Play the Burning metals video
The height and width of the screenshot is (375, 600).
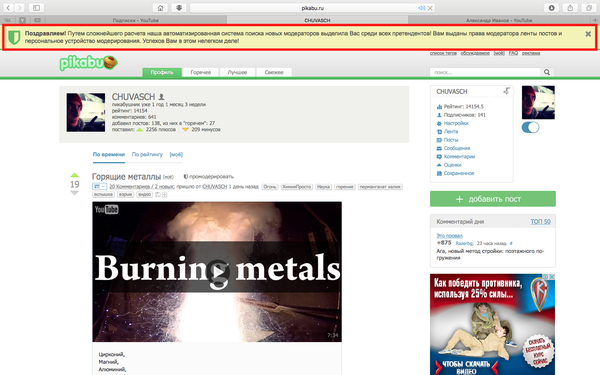(x=218, y=272)
